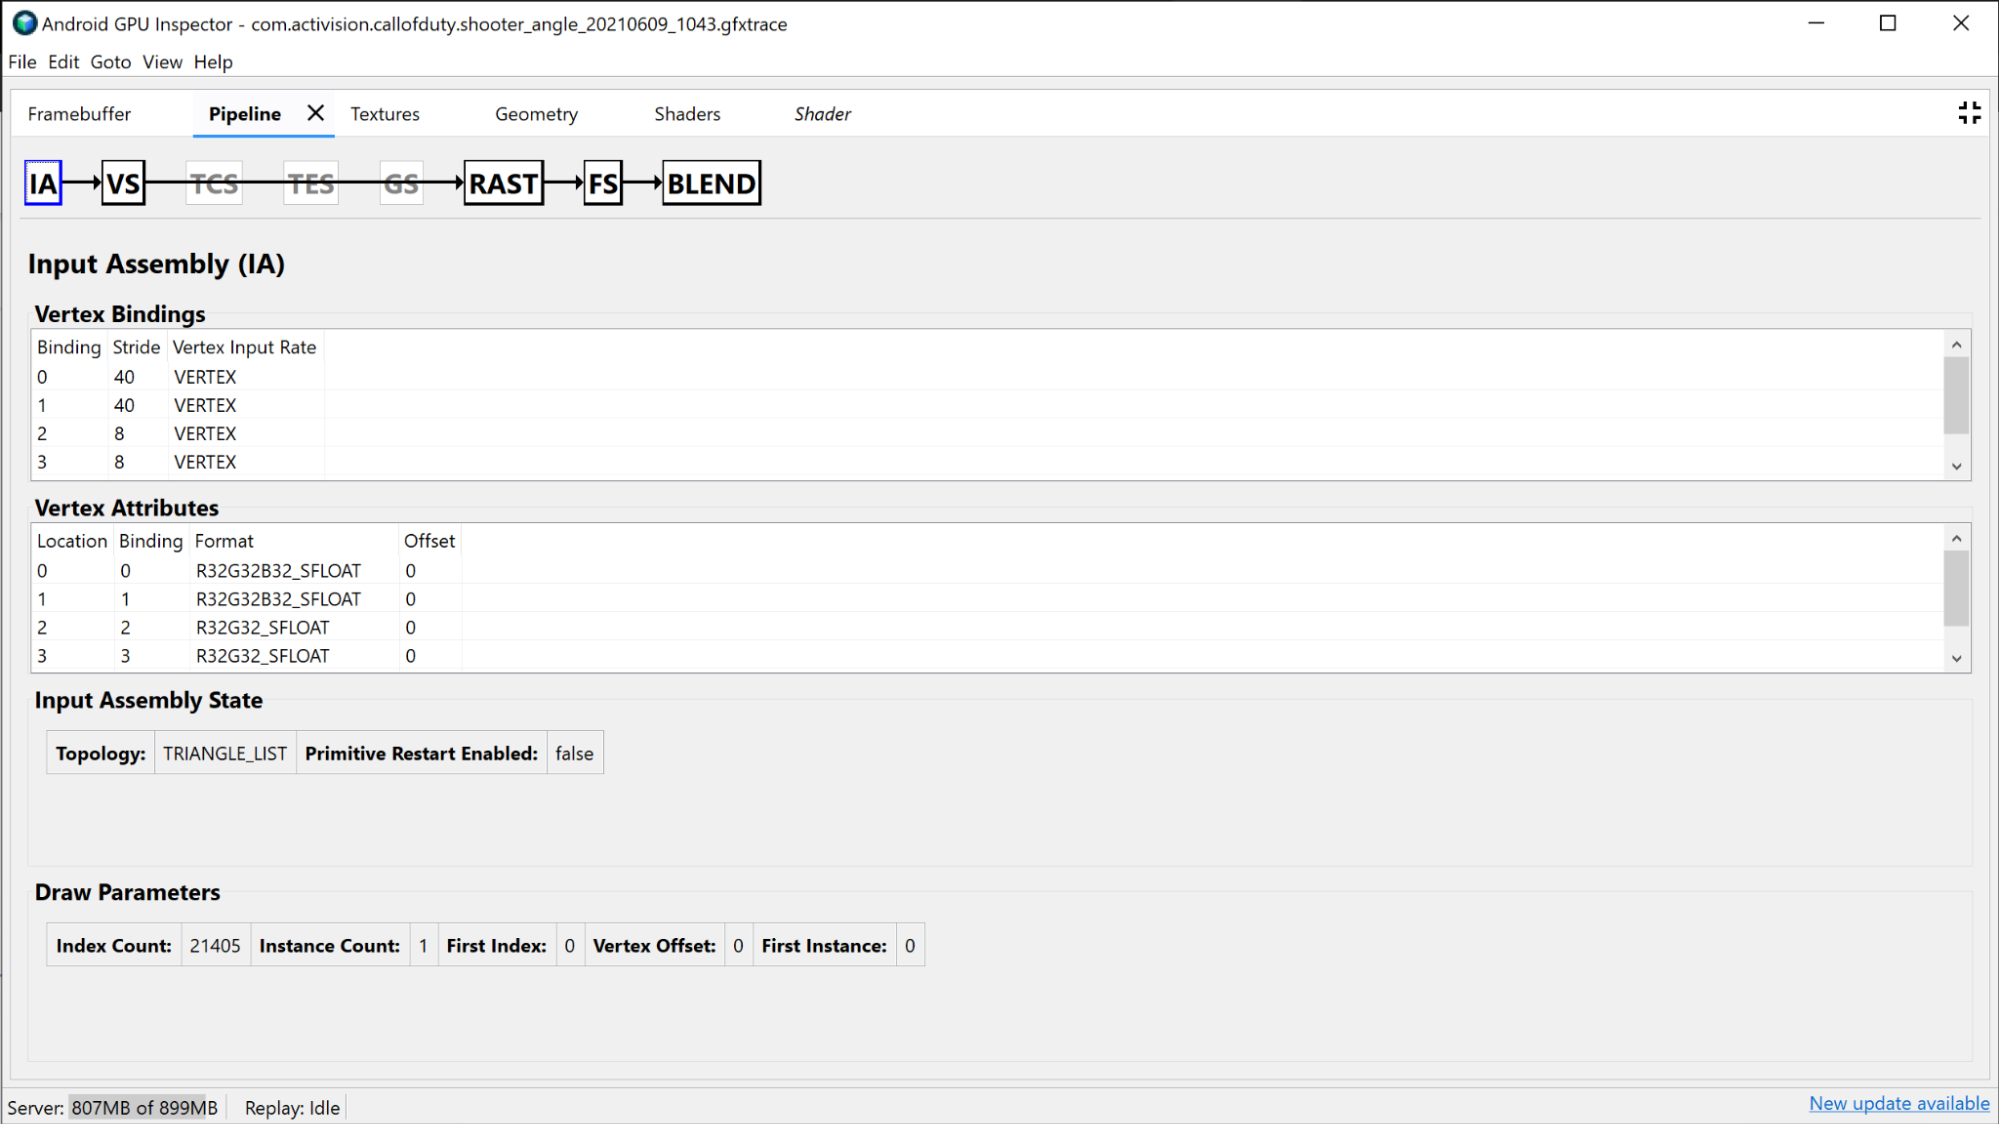Click the Shader italic tab label
1999x1125 pixels.
(x=822, y=113)
